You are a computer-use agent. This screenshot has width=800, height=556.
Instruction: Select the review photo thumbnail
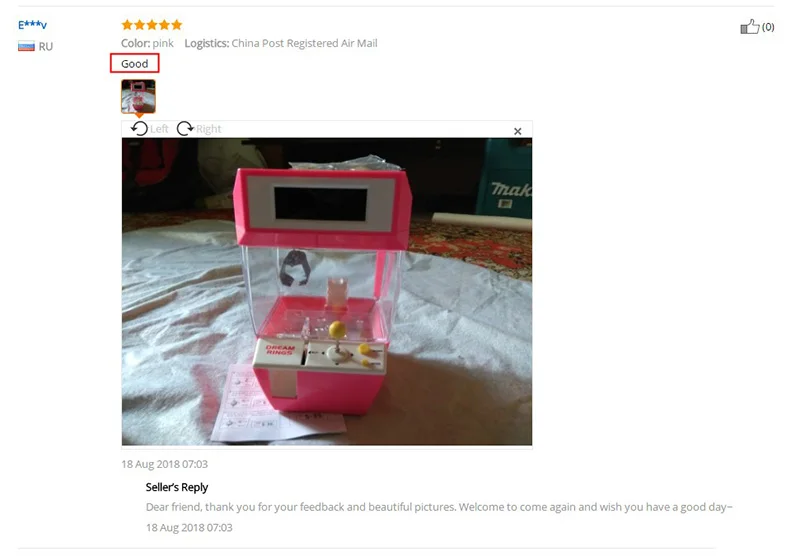pyautogui.click(x=138, y=96)
